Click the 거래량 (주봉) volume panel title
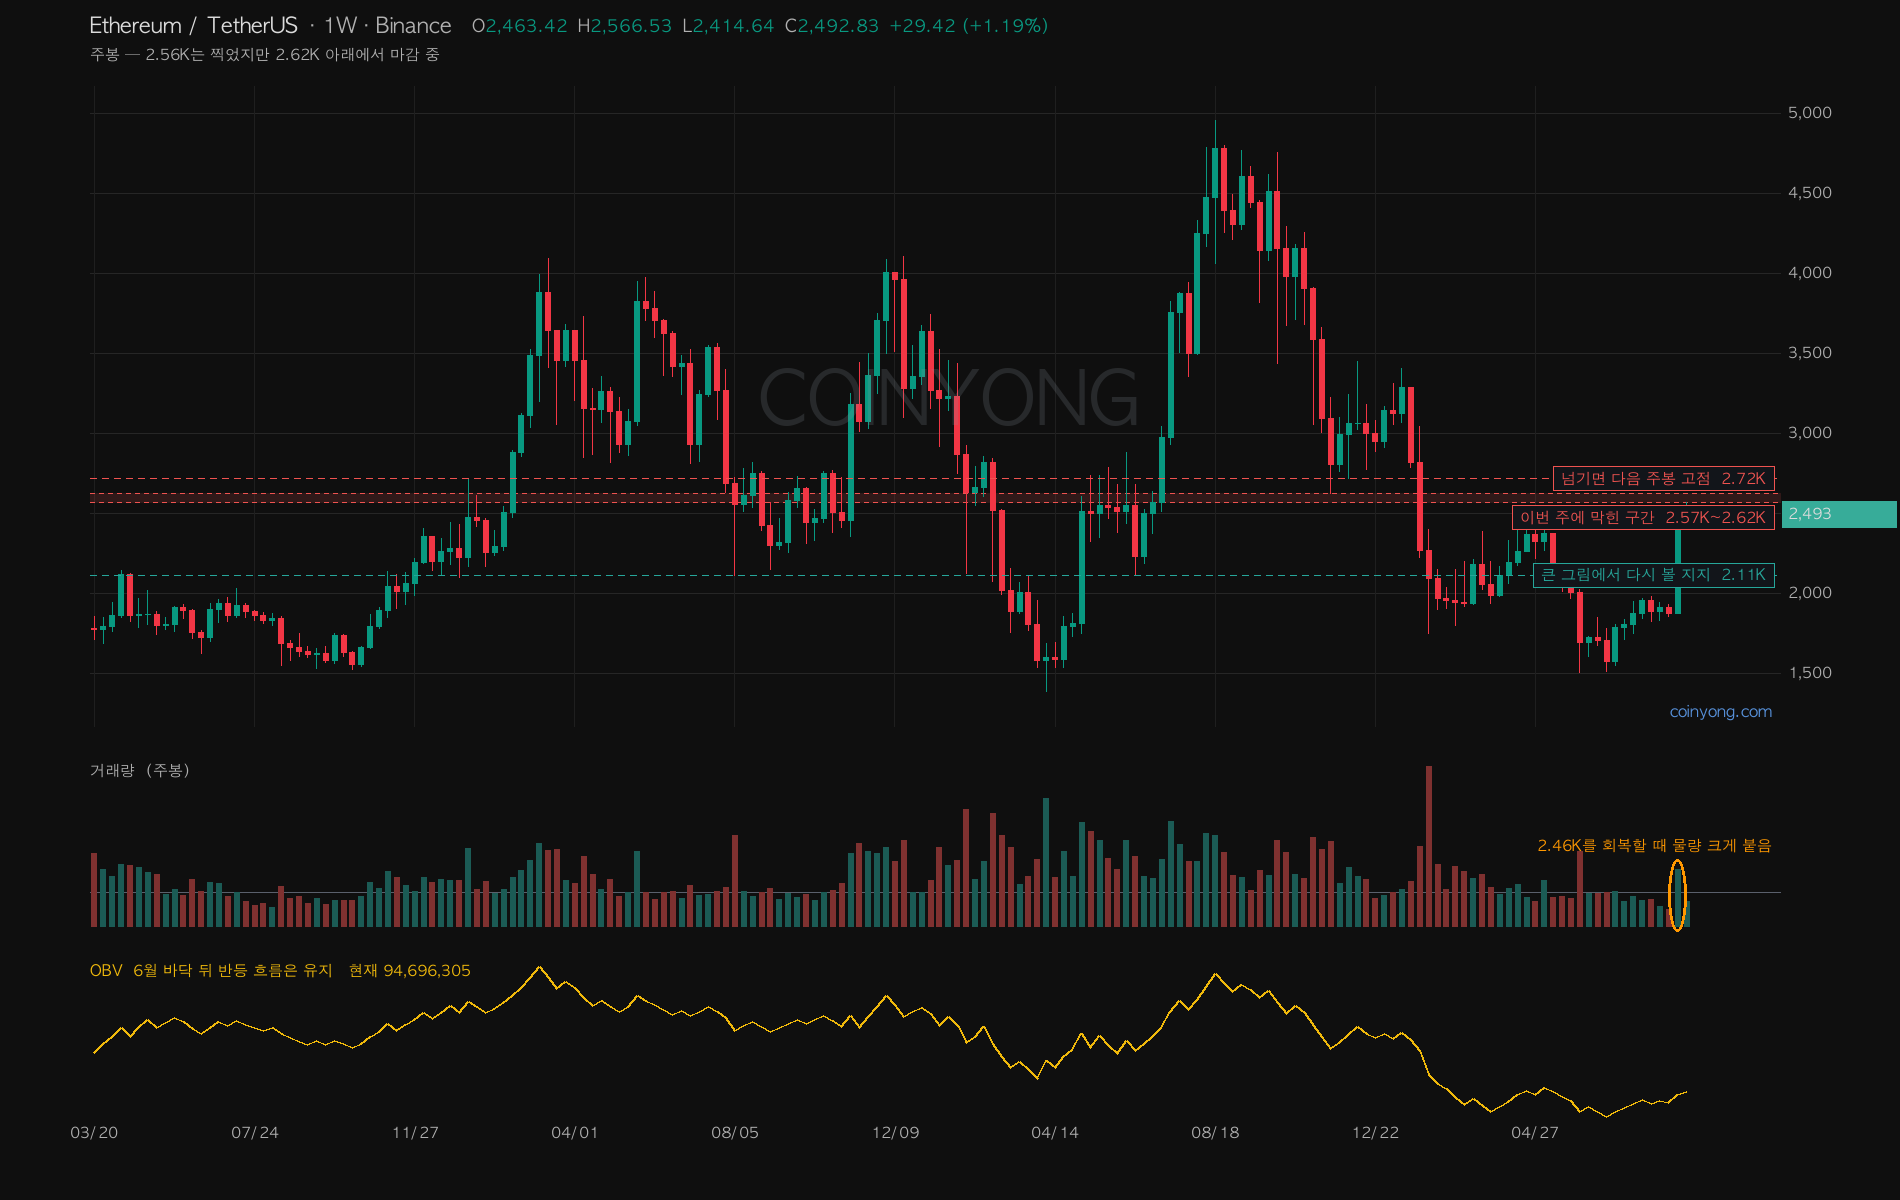This screenshot has height=1200, width=1900. [x=140, y=770]
